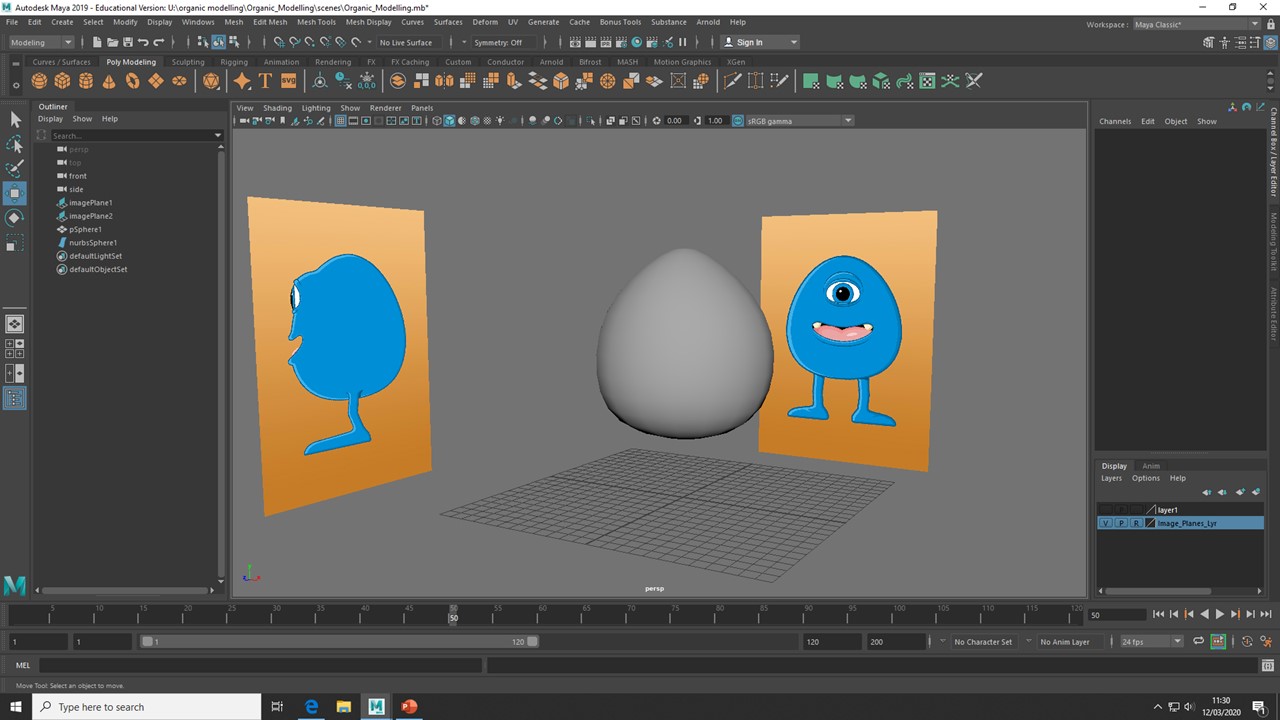
Task: Open the Mesh menu in the menu bar
Action: pyautogui.click(x=233, y=21)
